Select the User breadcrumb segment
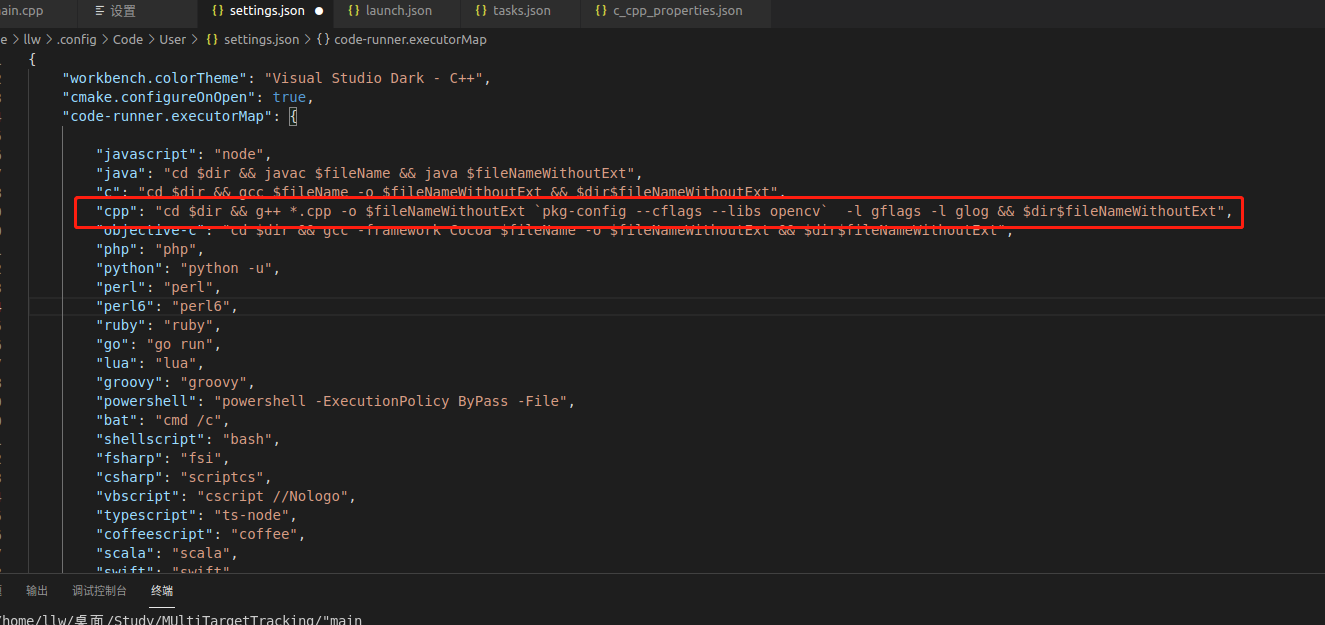This screenshot has width=1325, height=625. point(173,40)
